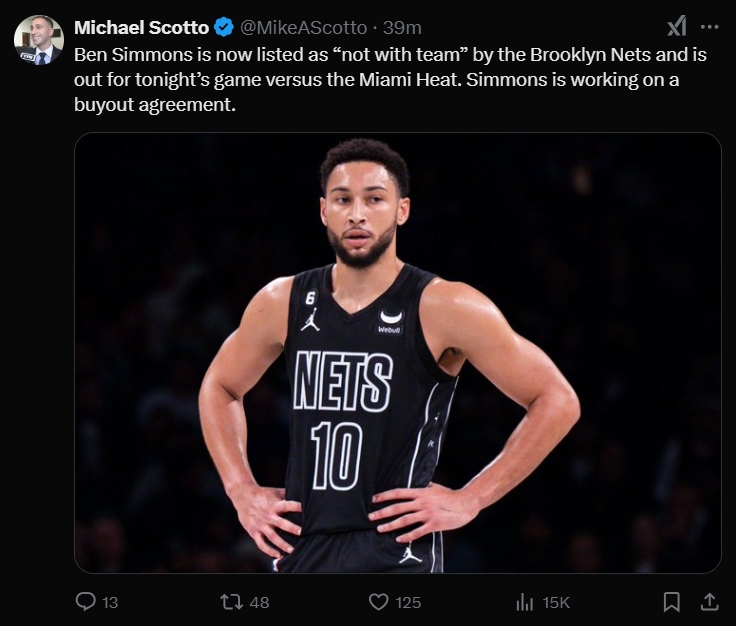Open view analytics bar chart icon
The width and height of the screenshot is (736, 626).
click(x=524, y=601)
